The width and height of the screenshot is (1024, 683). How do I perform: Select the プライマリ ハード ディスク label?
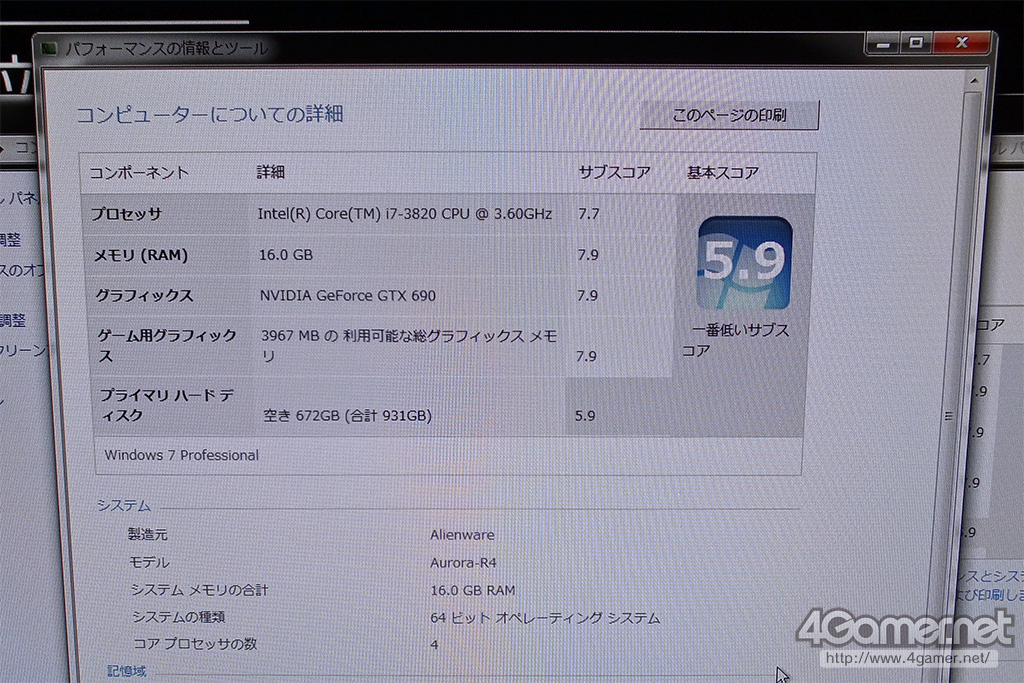[167, 405]
